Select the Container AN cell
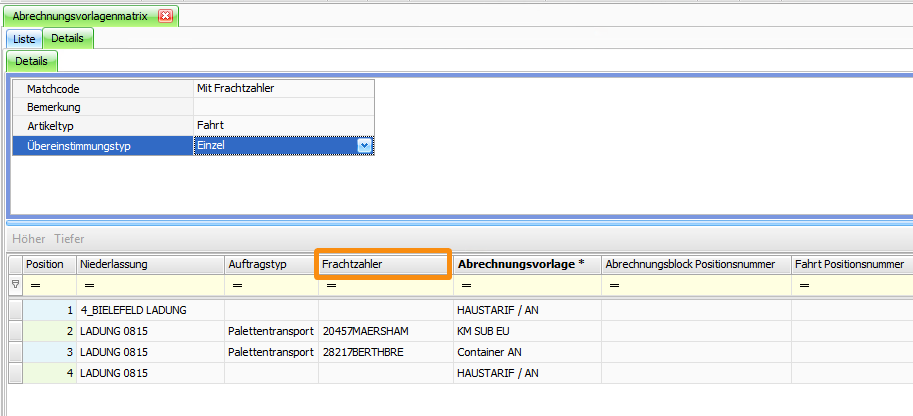Image resolution: width=913 pixels, height=416 pixels. [526, 352]
